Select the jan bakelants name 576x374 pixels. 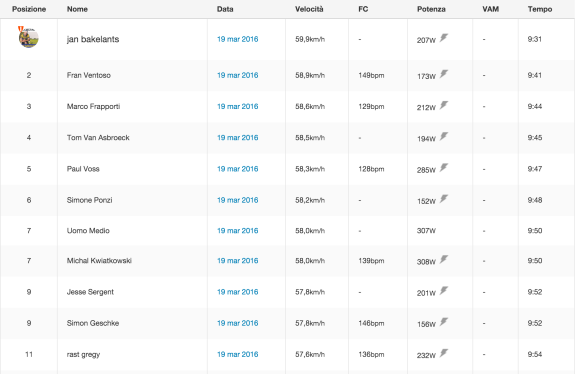pos(93,39)
